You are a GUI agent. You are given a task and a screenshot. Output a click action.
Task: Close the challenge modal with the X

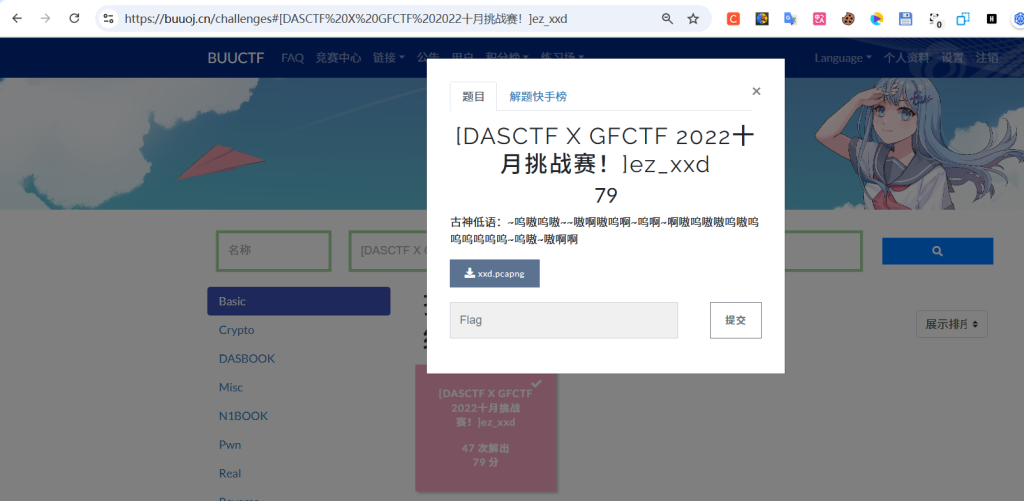pos(756,91)
